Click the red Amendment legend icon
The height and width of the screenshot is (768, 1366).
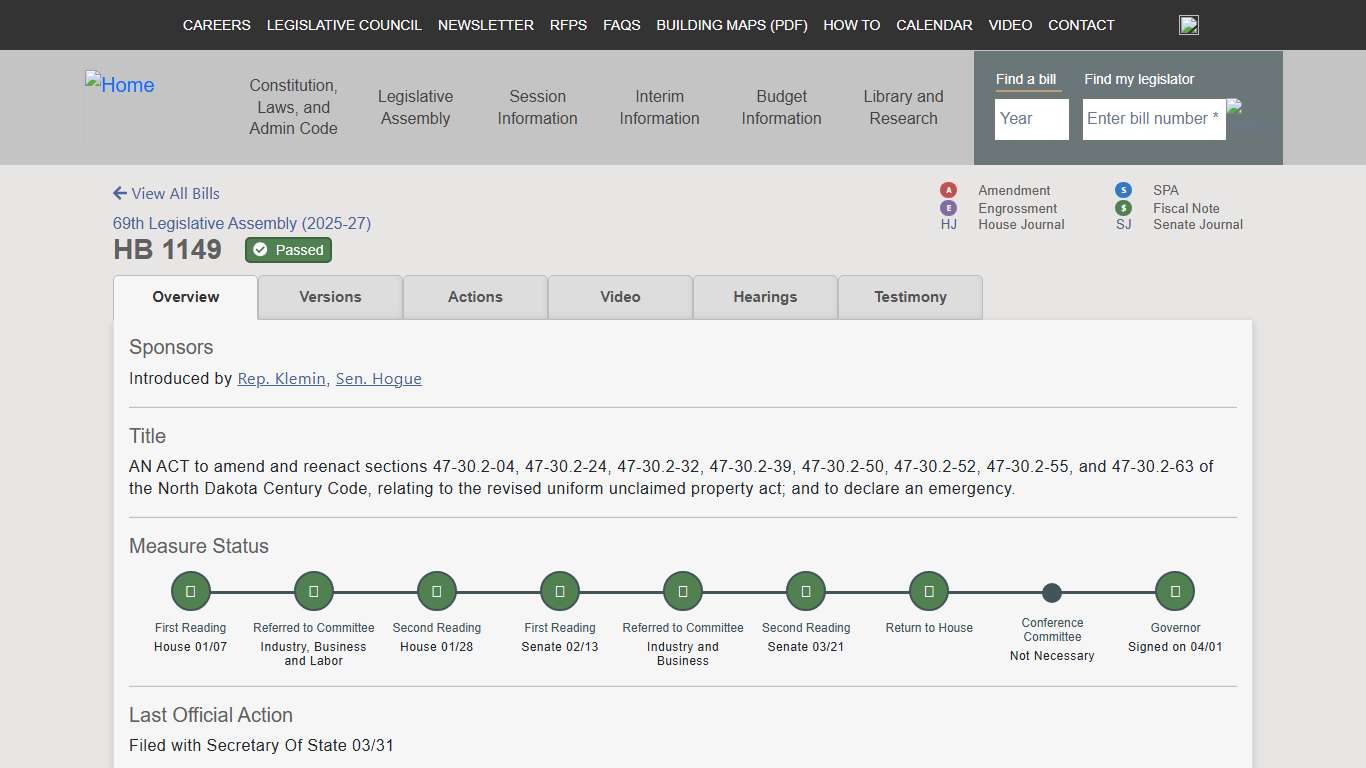(948, 190)
